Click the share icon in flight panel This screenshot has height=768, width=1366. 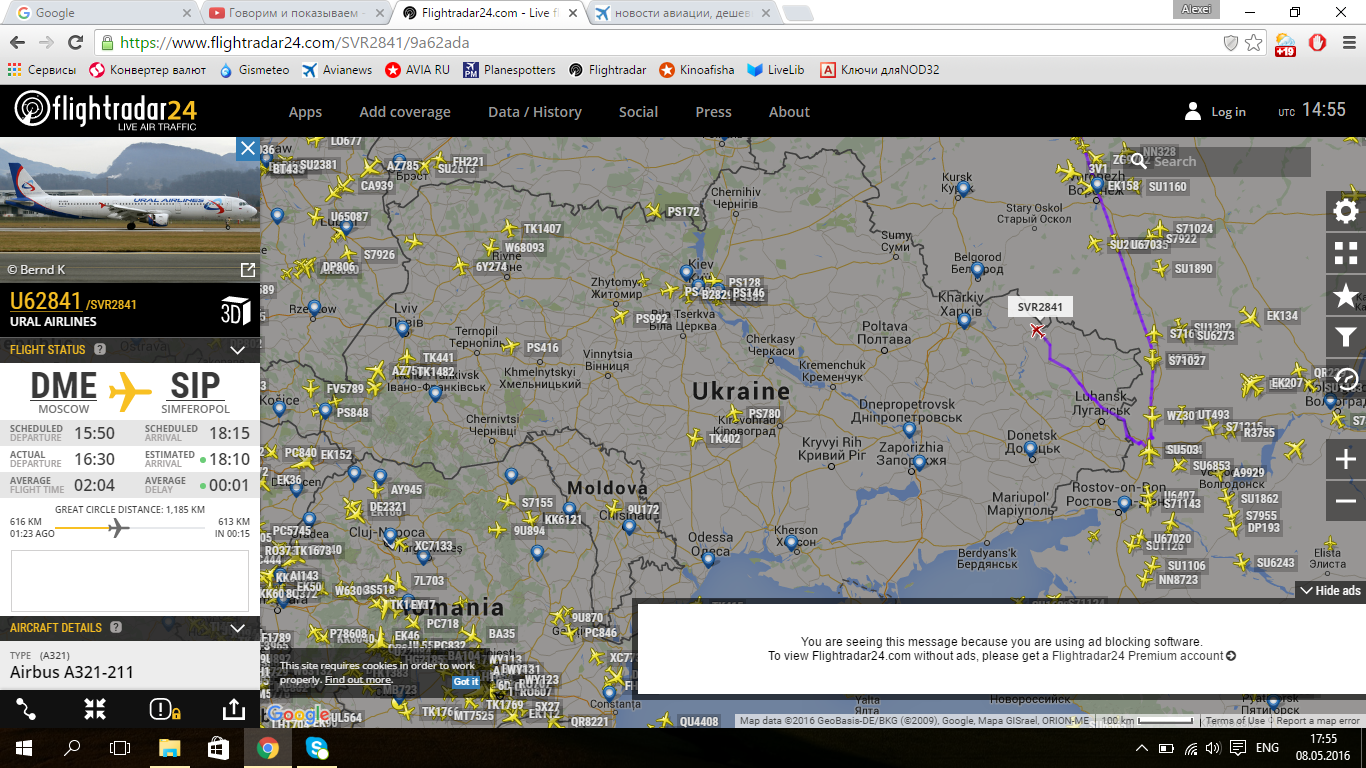click(x=232, y=709)
